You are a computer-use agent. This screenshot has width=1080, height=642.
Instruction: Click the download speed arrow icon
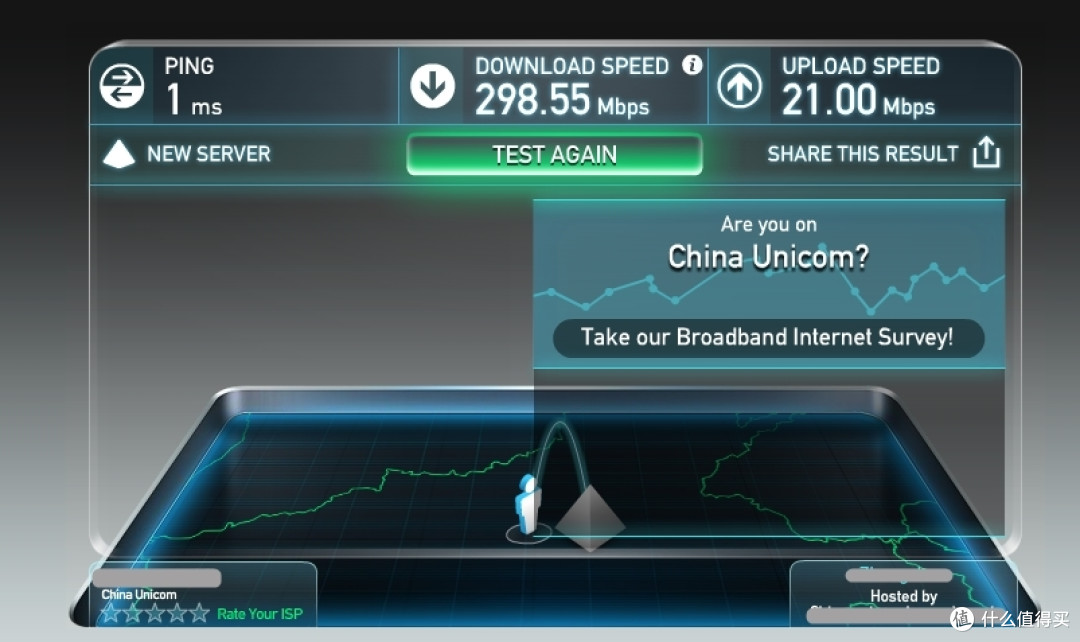(433, 86)
